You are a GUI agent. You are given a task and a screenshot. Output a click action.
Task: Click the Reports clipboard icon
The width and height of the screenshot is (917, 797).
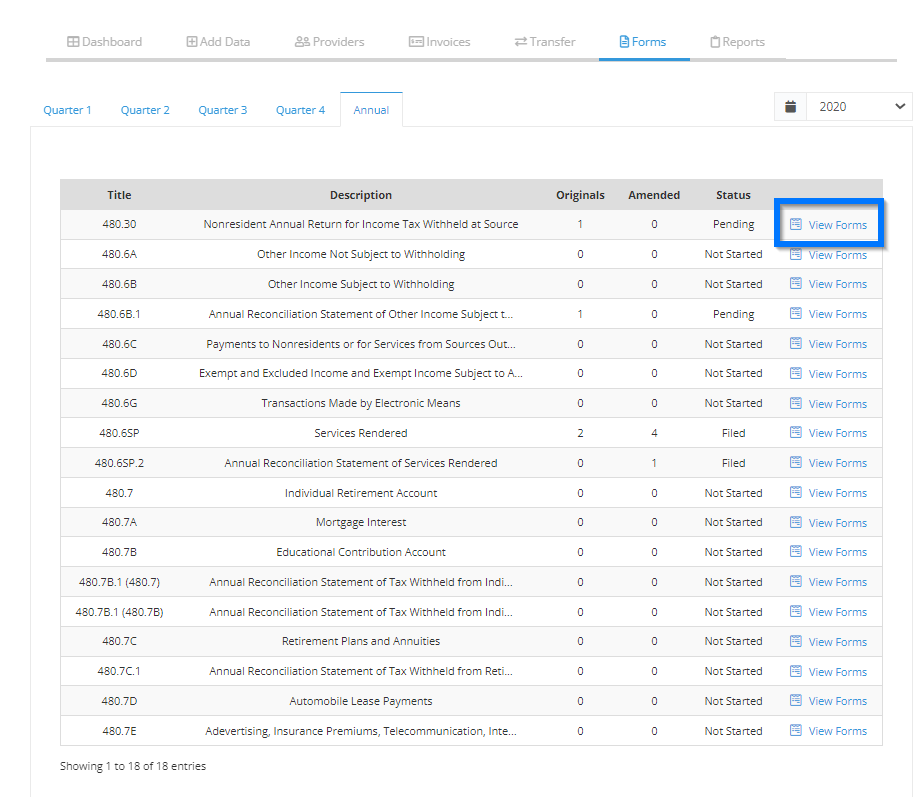point(715,42)
